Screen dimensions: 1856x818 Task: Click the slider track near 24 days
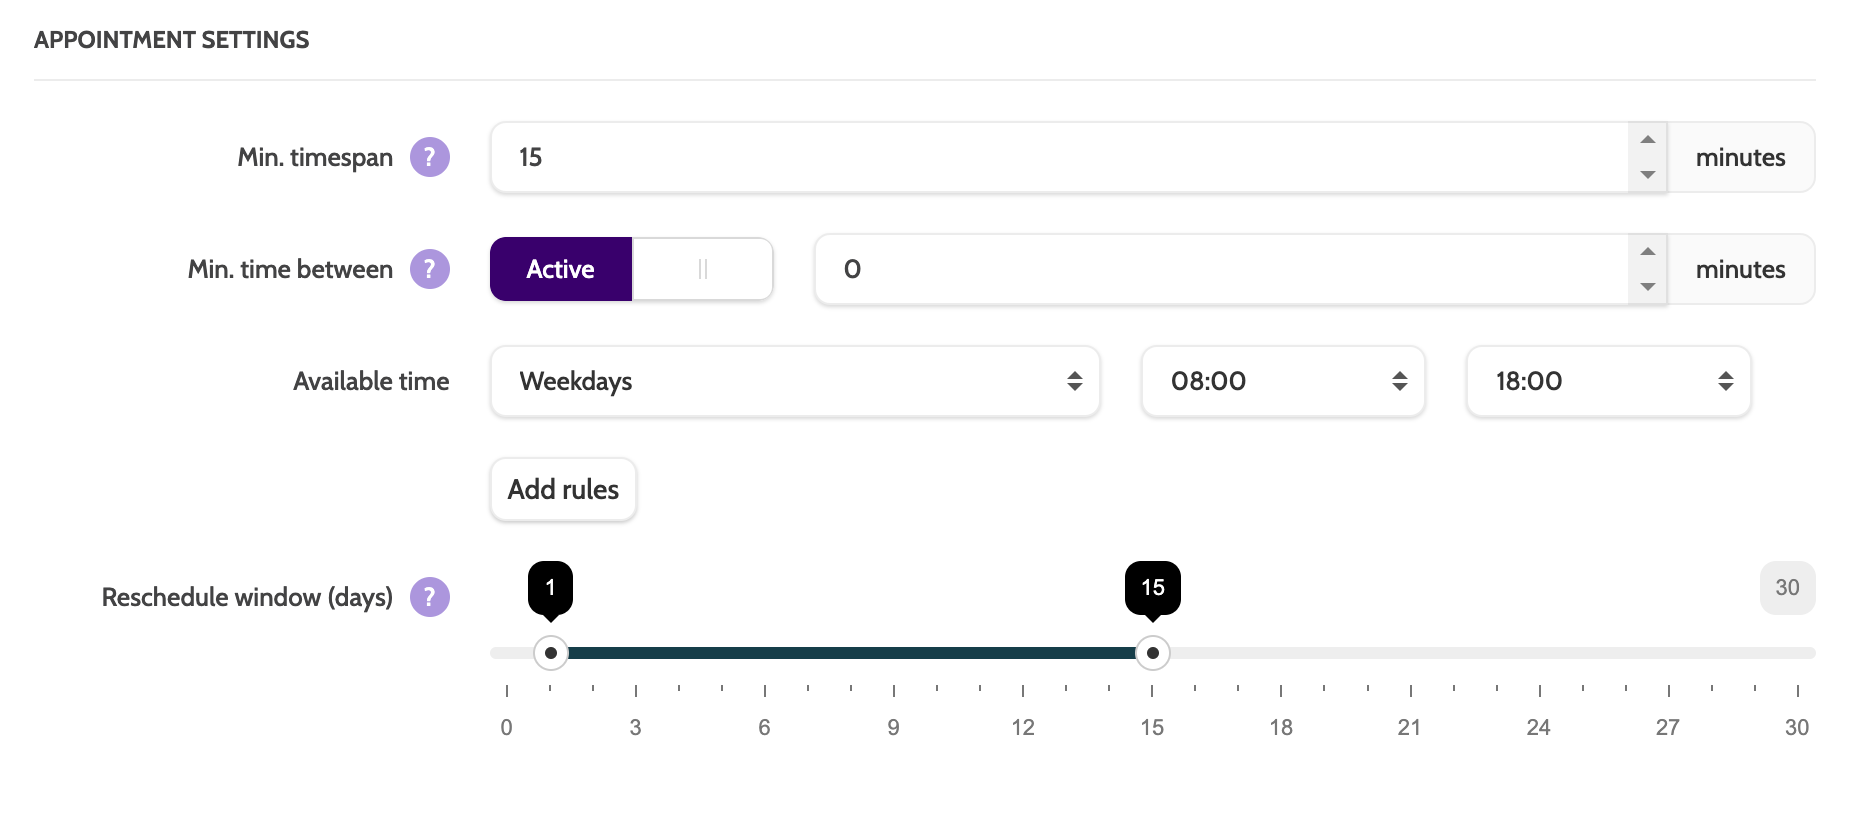pos(1539,653)
